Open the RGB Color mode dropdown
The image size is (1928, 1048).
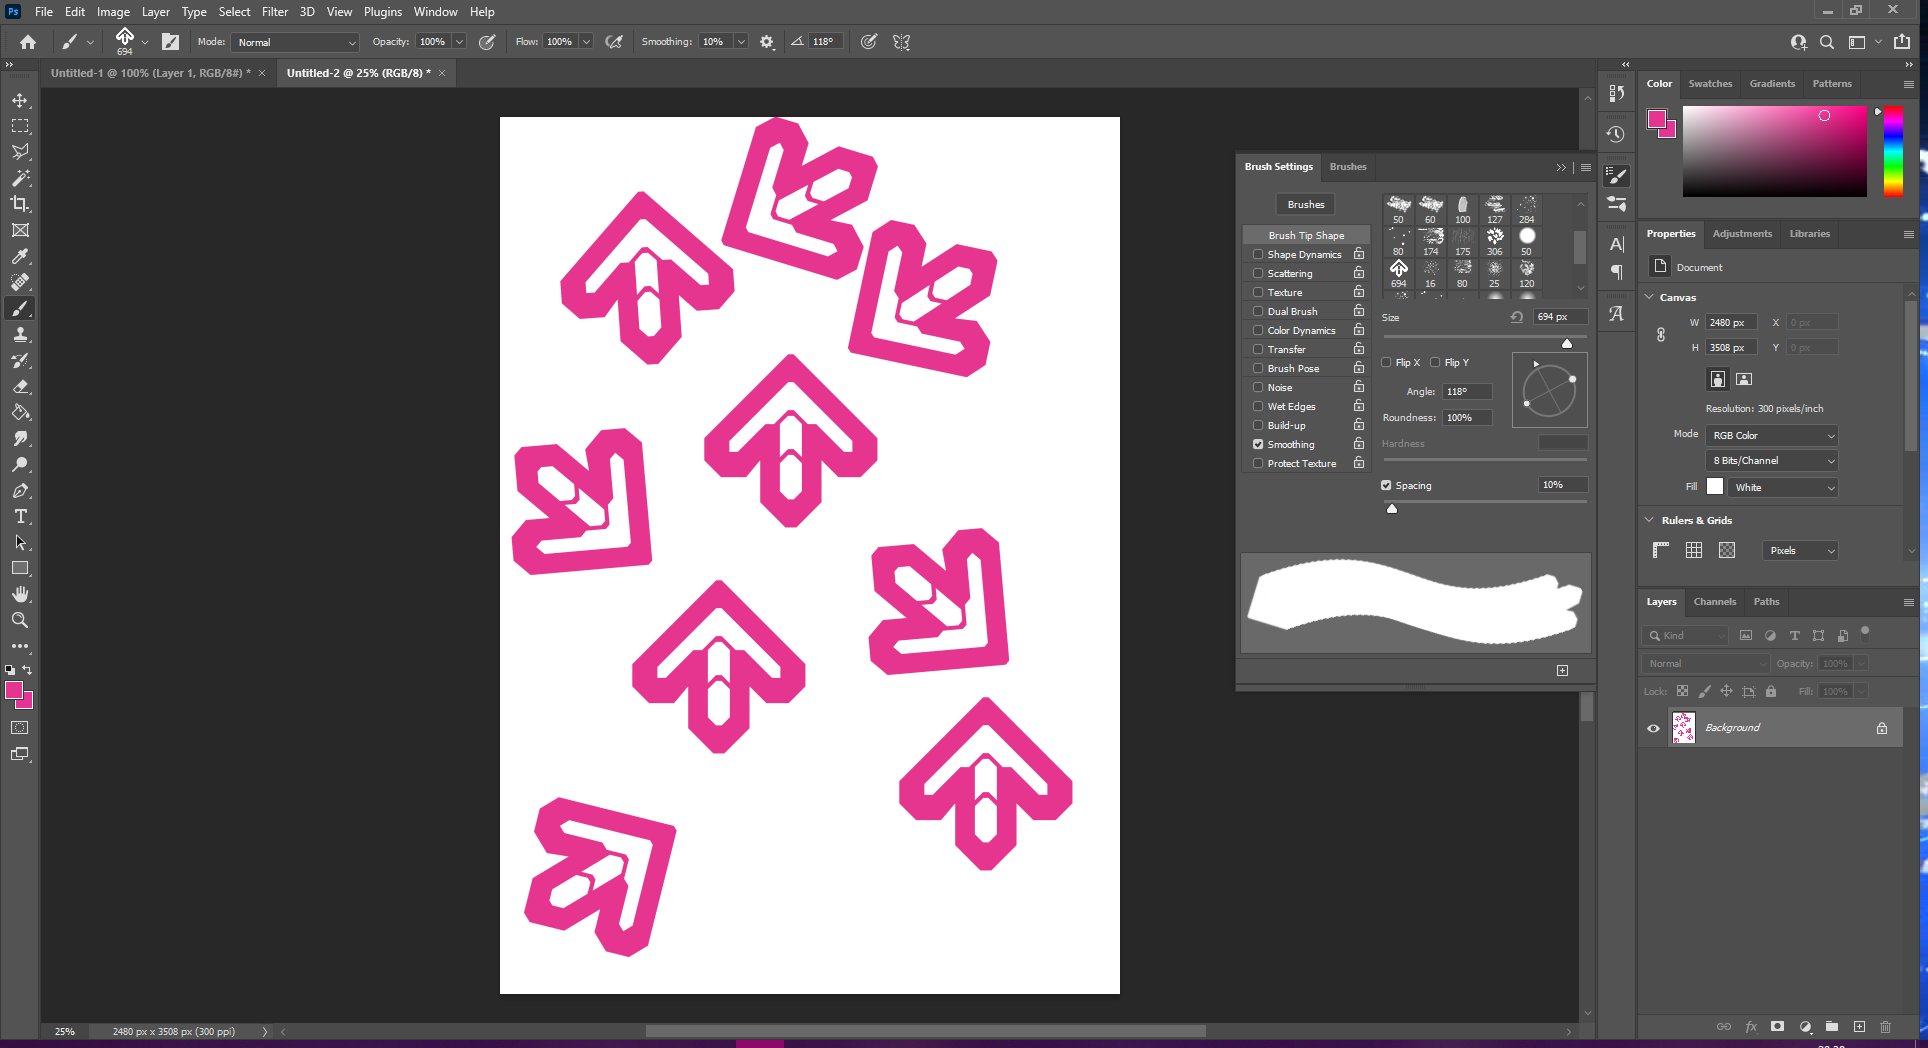[x=1771, y=435]
